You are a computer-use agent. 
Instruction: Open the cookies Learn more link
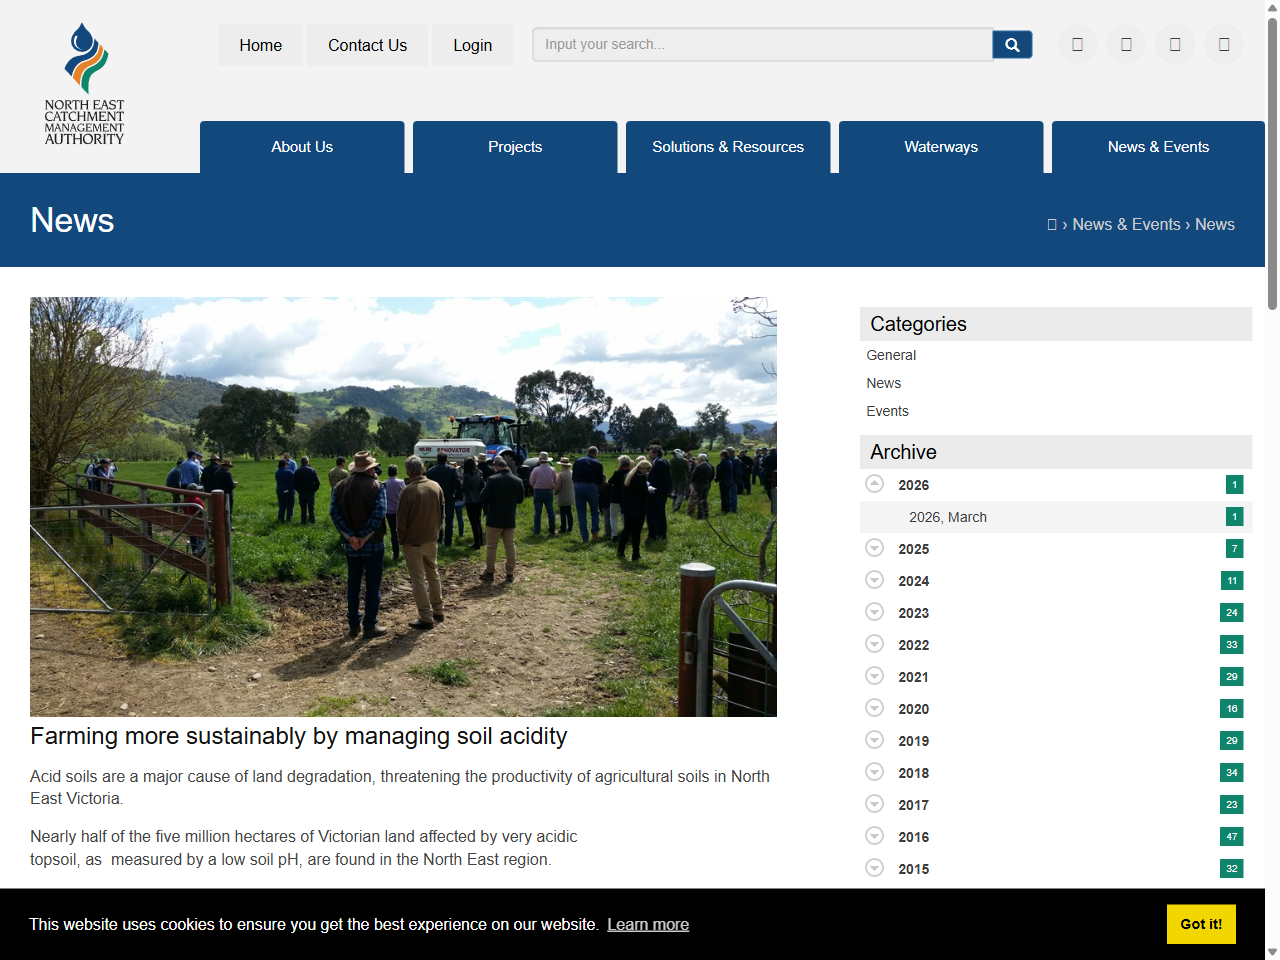pos(648,924)
